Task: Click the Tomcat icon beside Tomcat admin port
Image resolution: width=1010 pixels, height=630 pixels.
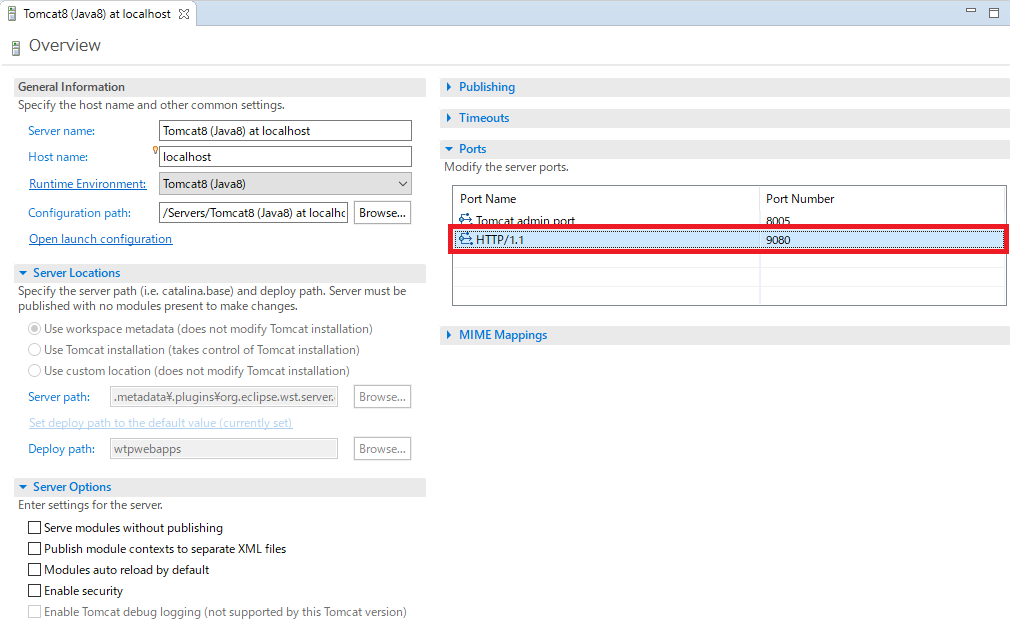Action: [464, 220]
